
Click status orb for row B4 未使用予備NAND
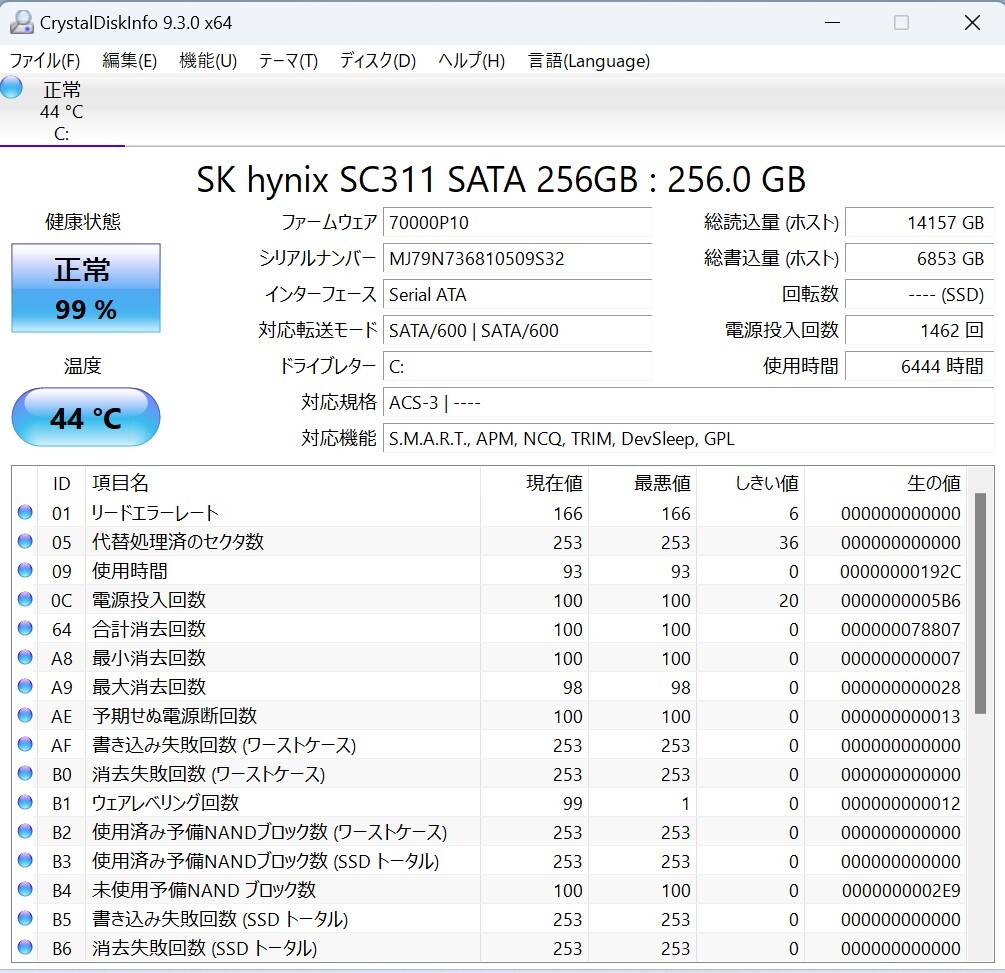point(25,889)
